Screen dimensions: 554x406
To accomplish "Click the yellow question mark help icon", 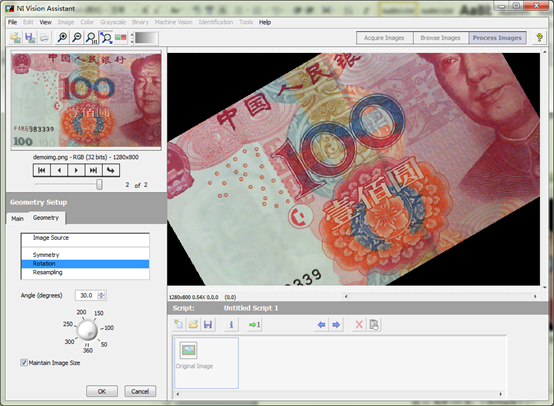I will click(539, 37).
